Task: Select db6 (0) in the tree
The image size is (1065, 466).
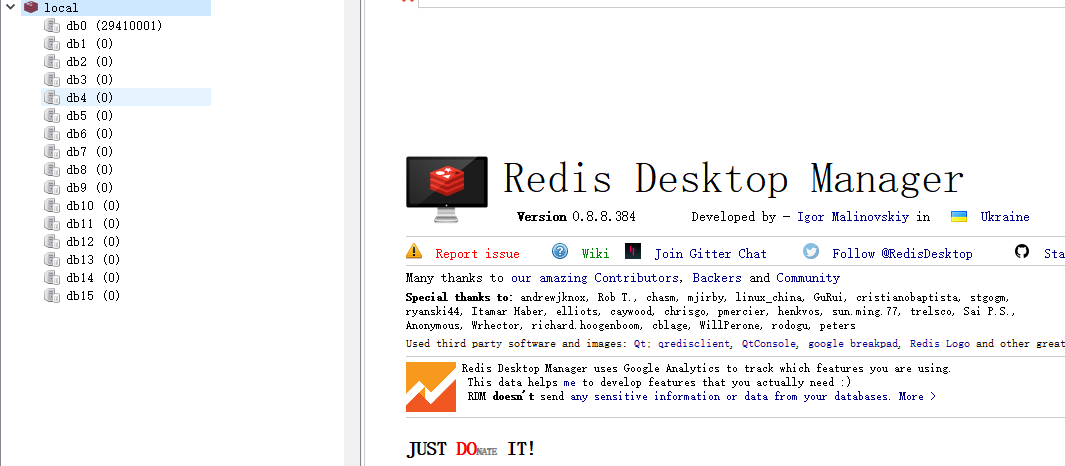Action: pos(90,134)
